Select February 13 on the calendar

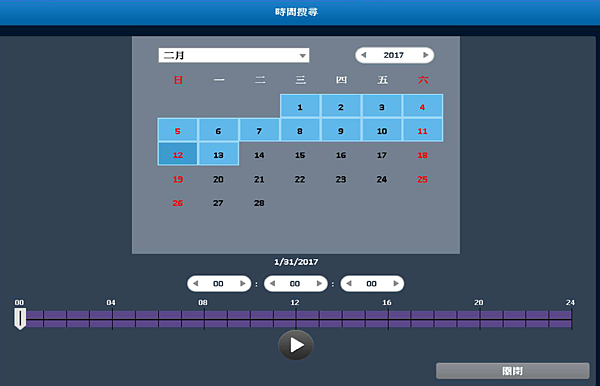tap(218, 154)
